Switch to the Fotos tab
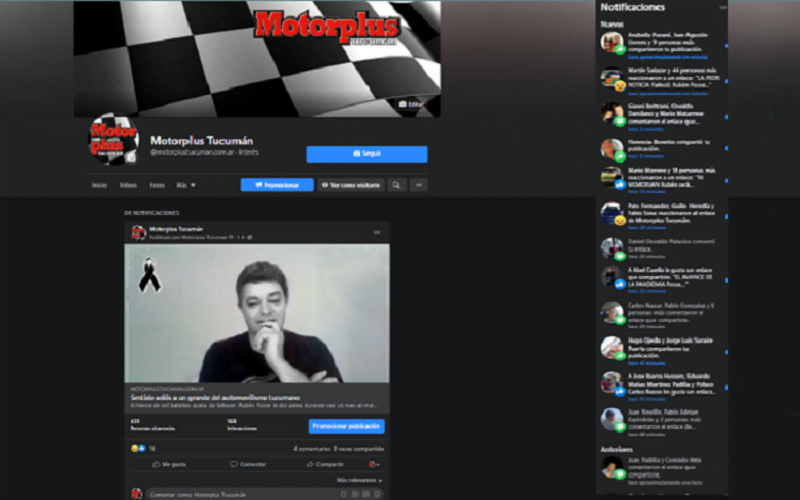 (157, 185)
